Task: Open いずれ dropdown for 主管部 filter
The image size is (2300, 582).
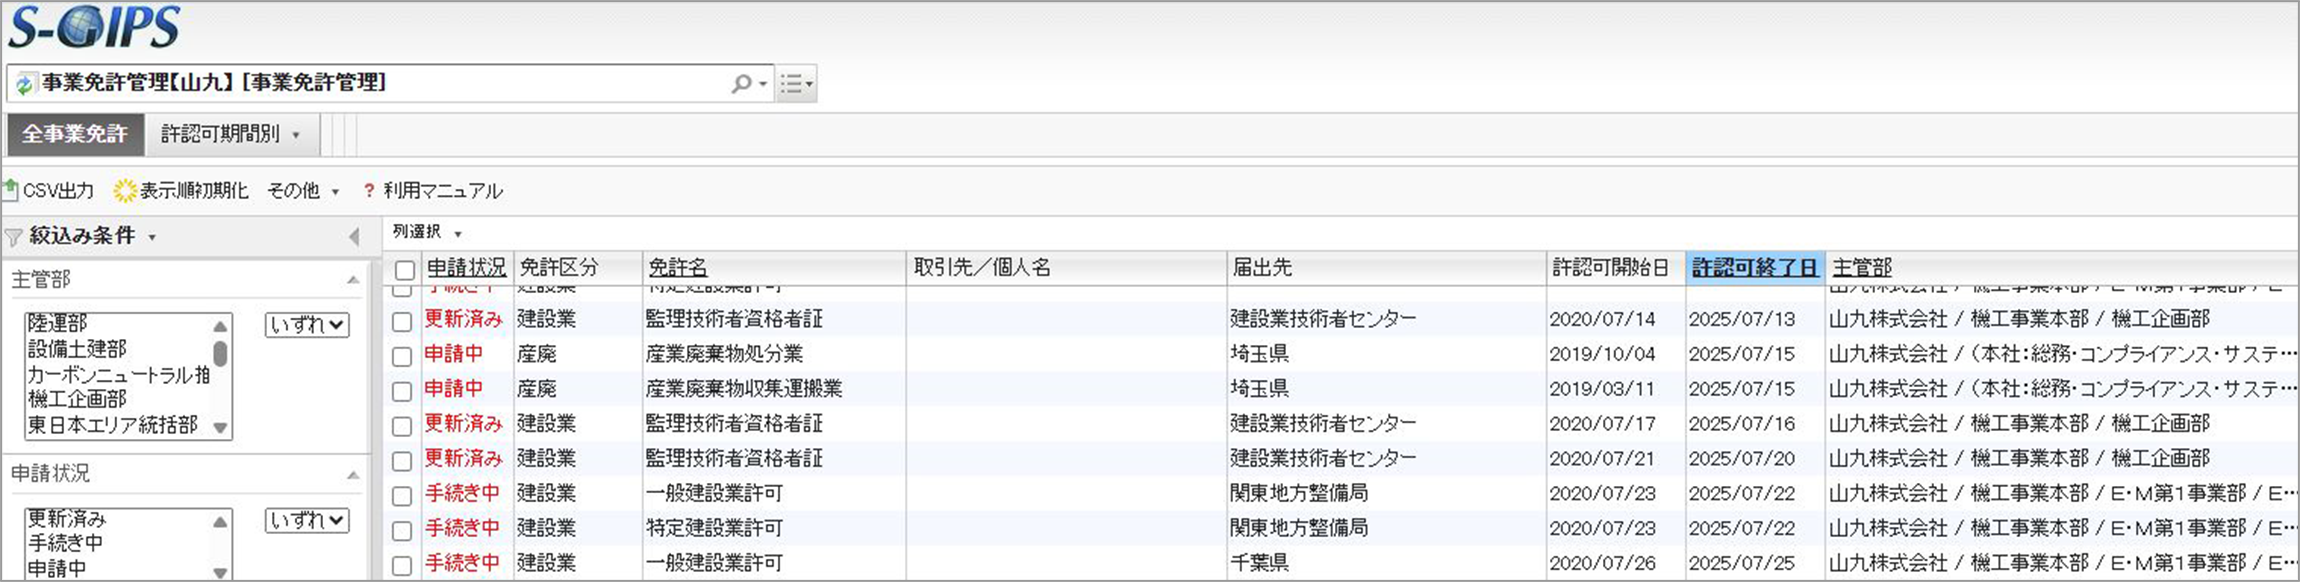Action: pyautogui.click(x=307, y=324)
